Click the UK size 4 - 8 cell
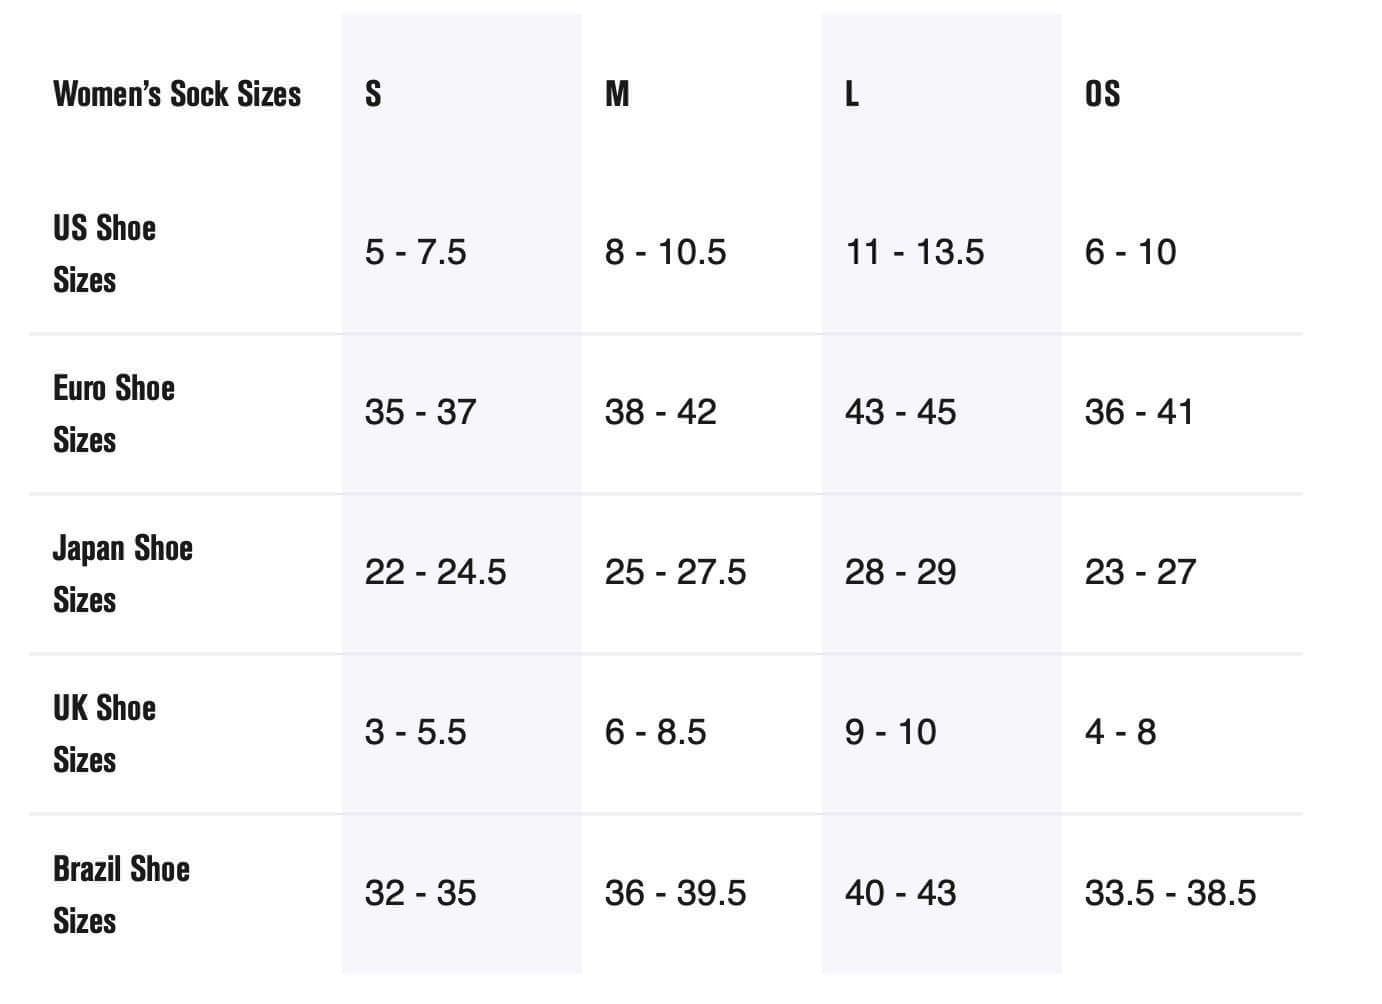Image resolution: width=1382 pixels, height=1004 pixels. coord(1120,732)
